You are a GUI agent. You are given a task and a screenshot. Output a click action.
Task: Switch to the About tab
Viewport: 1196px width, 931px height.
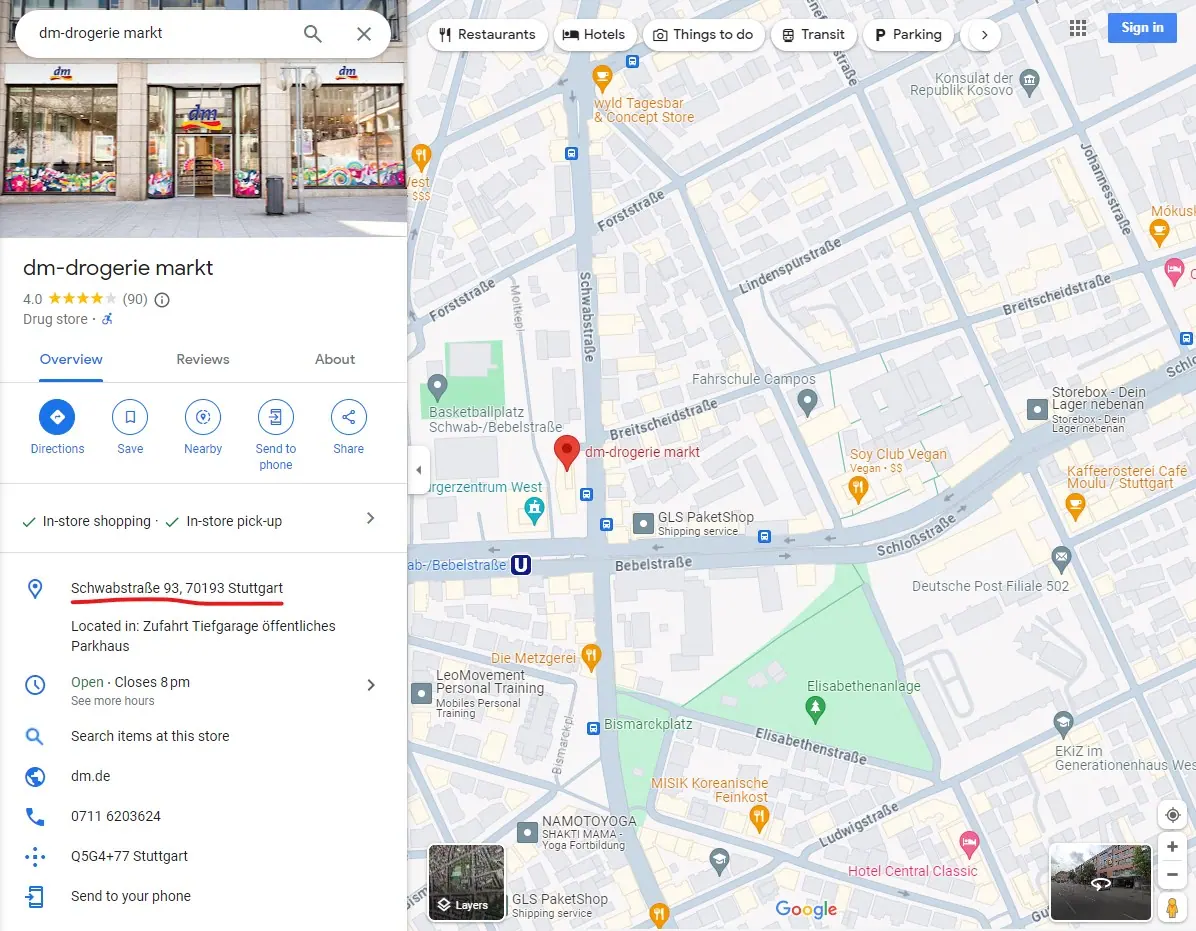click(335, 359)
